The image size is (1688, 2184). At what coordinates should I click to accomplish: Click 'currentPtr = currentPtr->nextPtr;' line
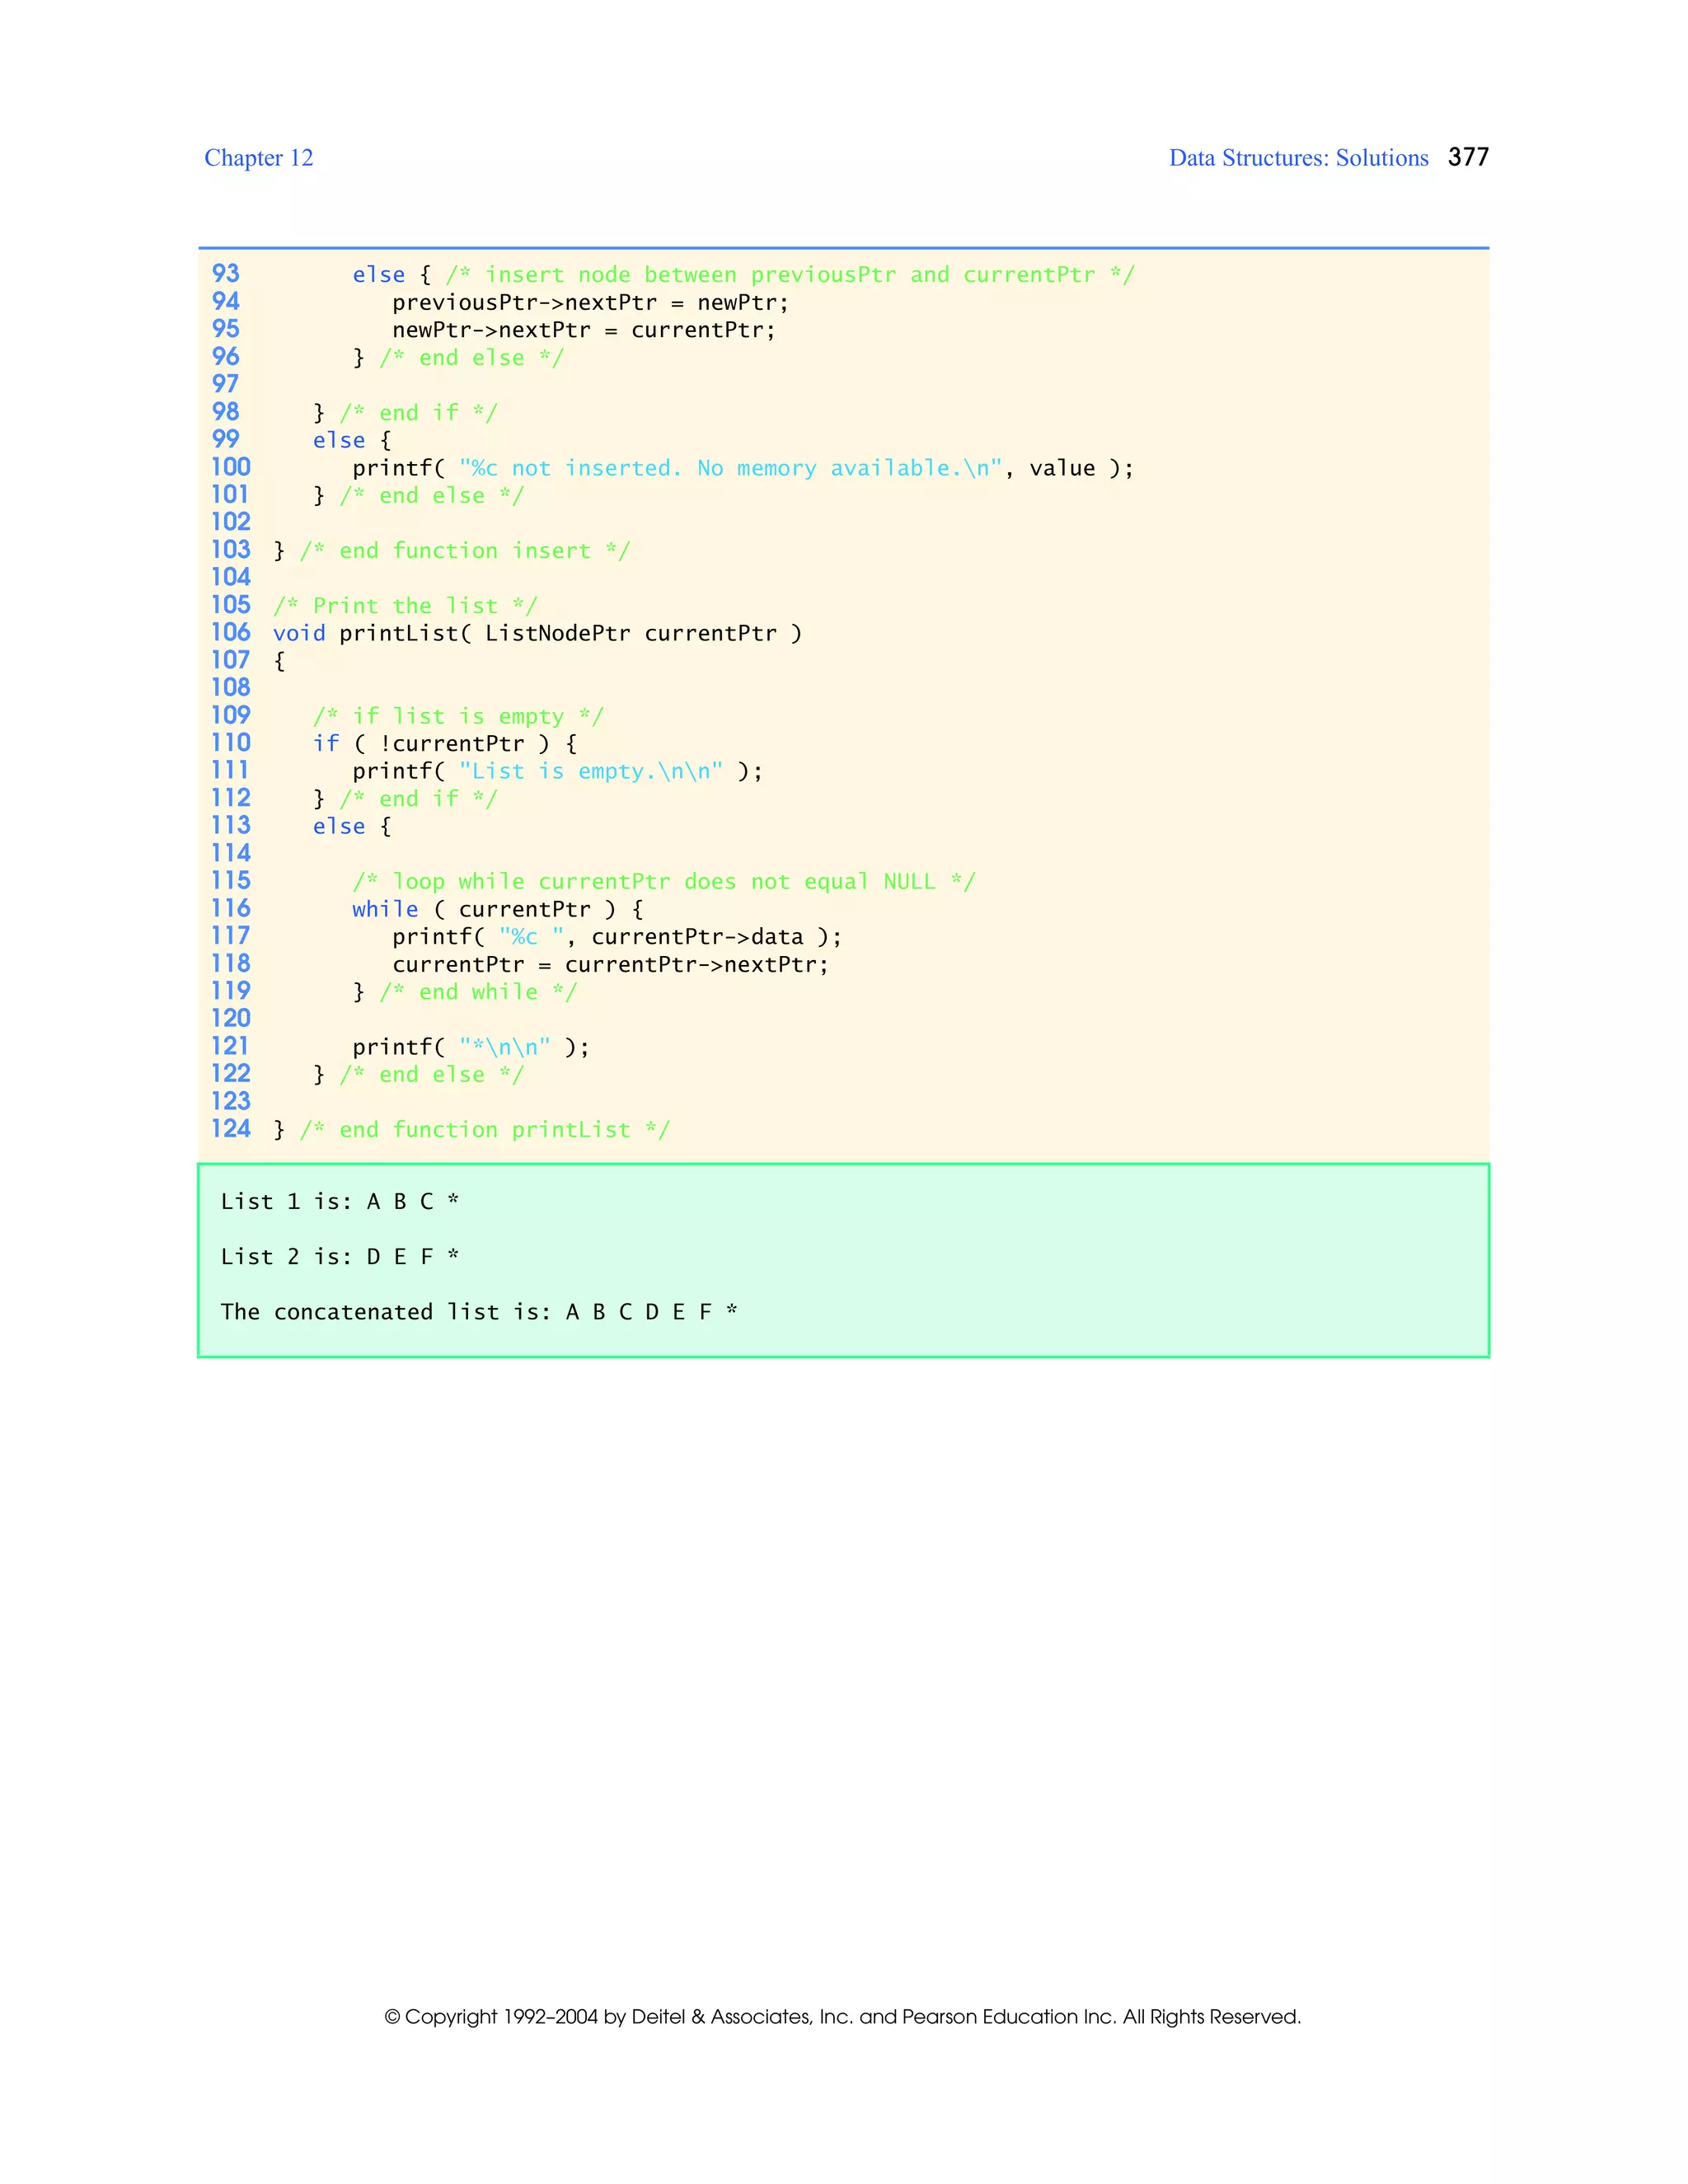pyautogui.click(x=610, y=965)
